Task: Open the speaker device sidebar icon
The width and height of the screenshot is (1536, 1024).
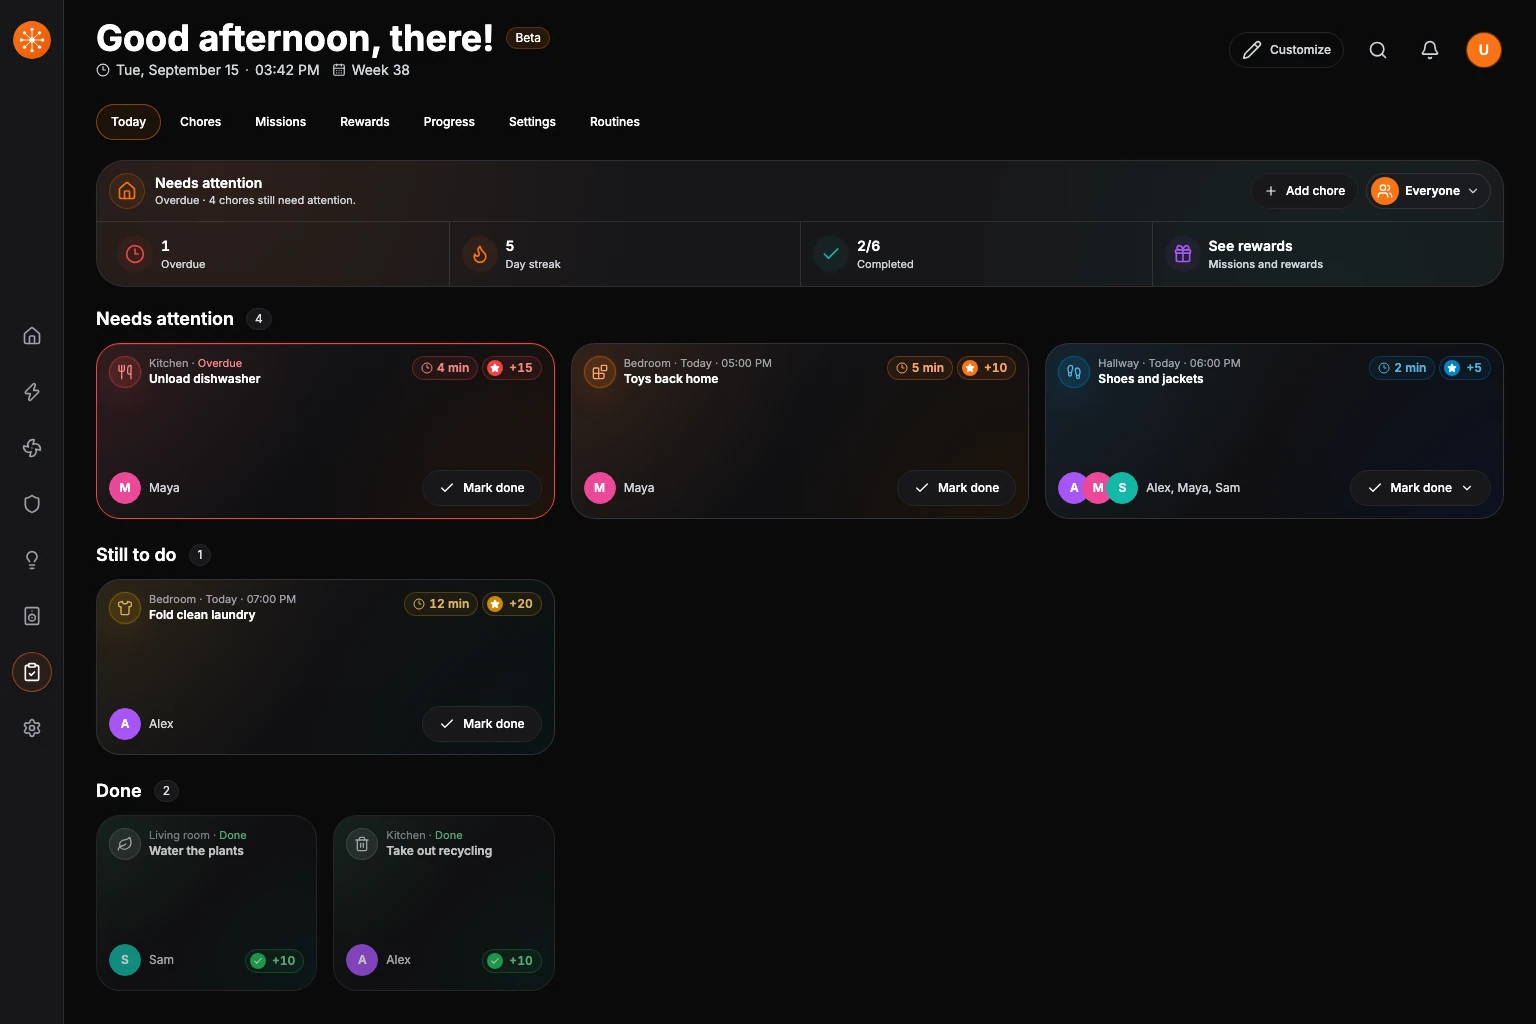Action: pyautogui.click(x=32, y=616)
